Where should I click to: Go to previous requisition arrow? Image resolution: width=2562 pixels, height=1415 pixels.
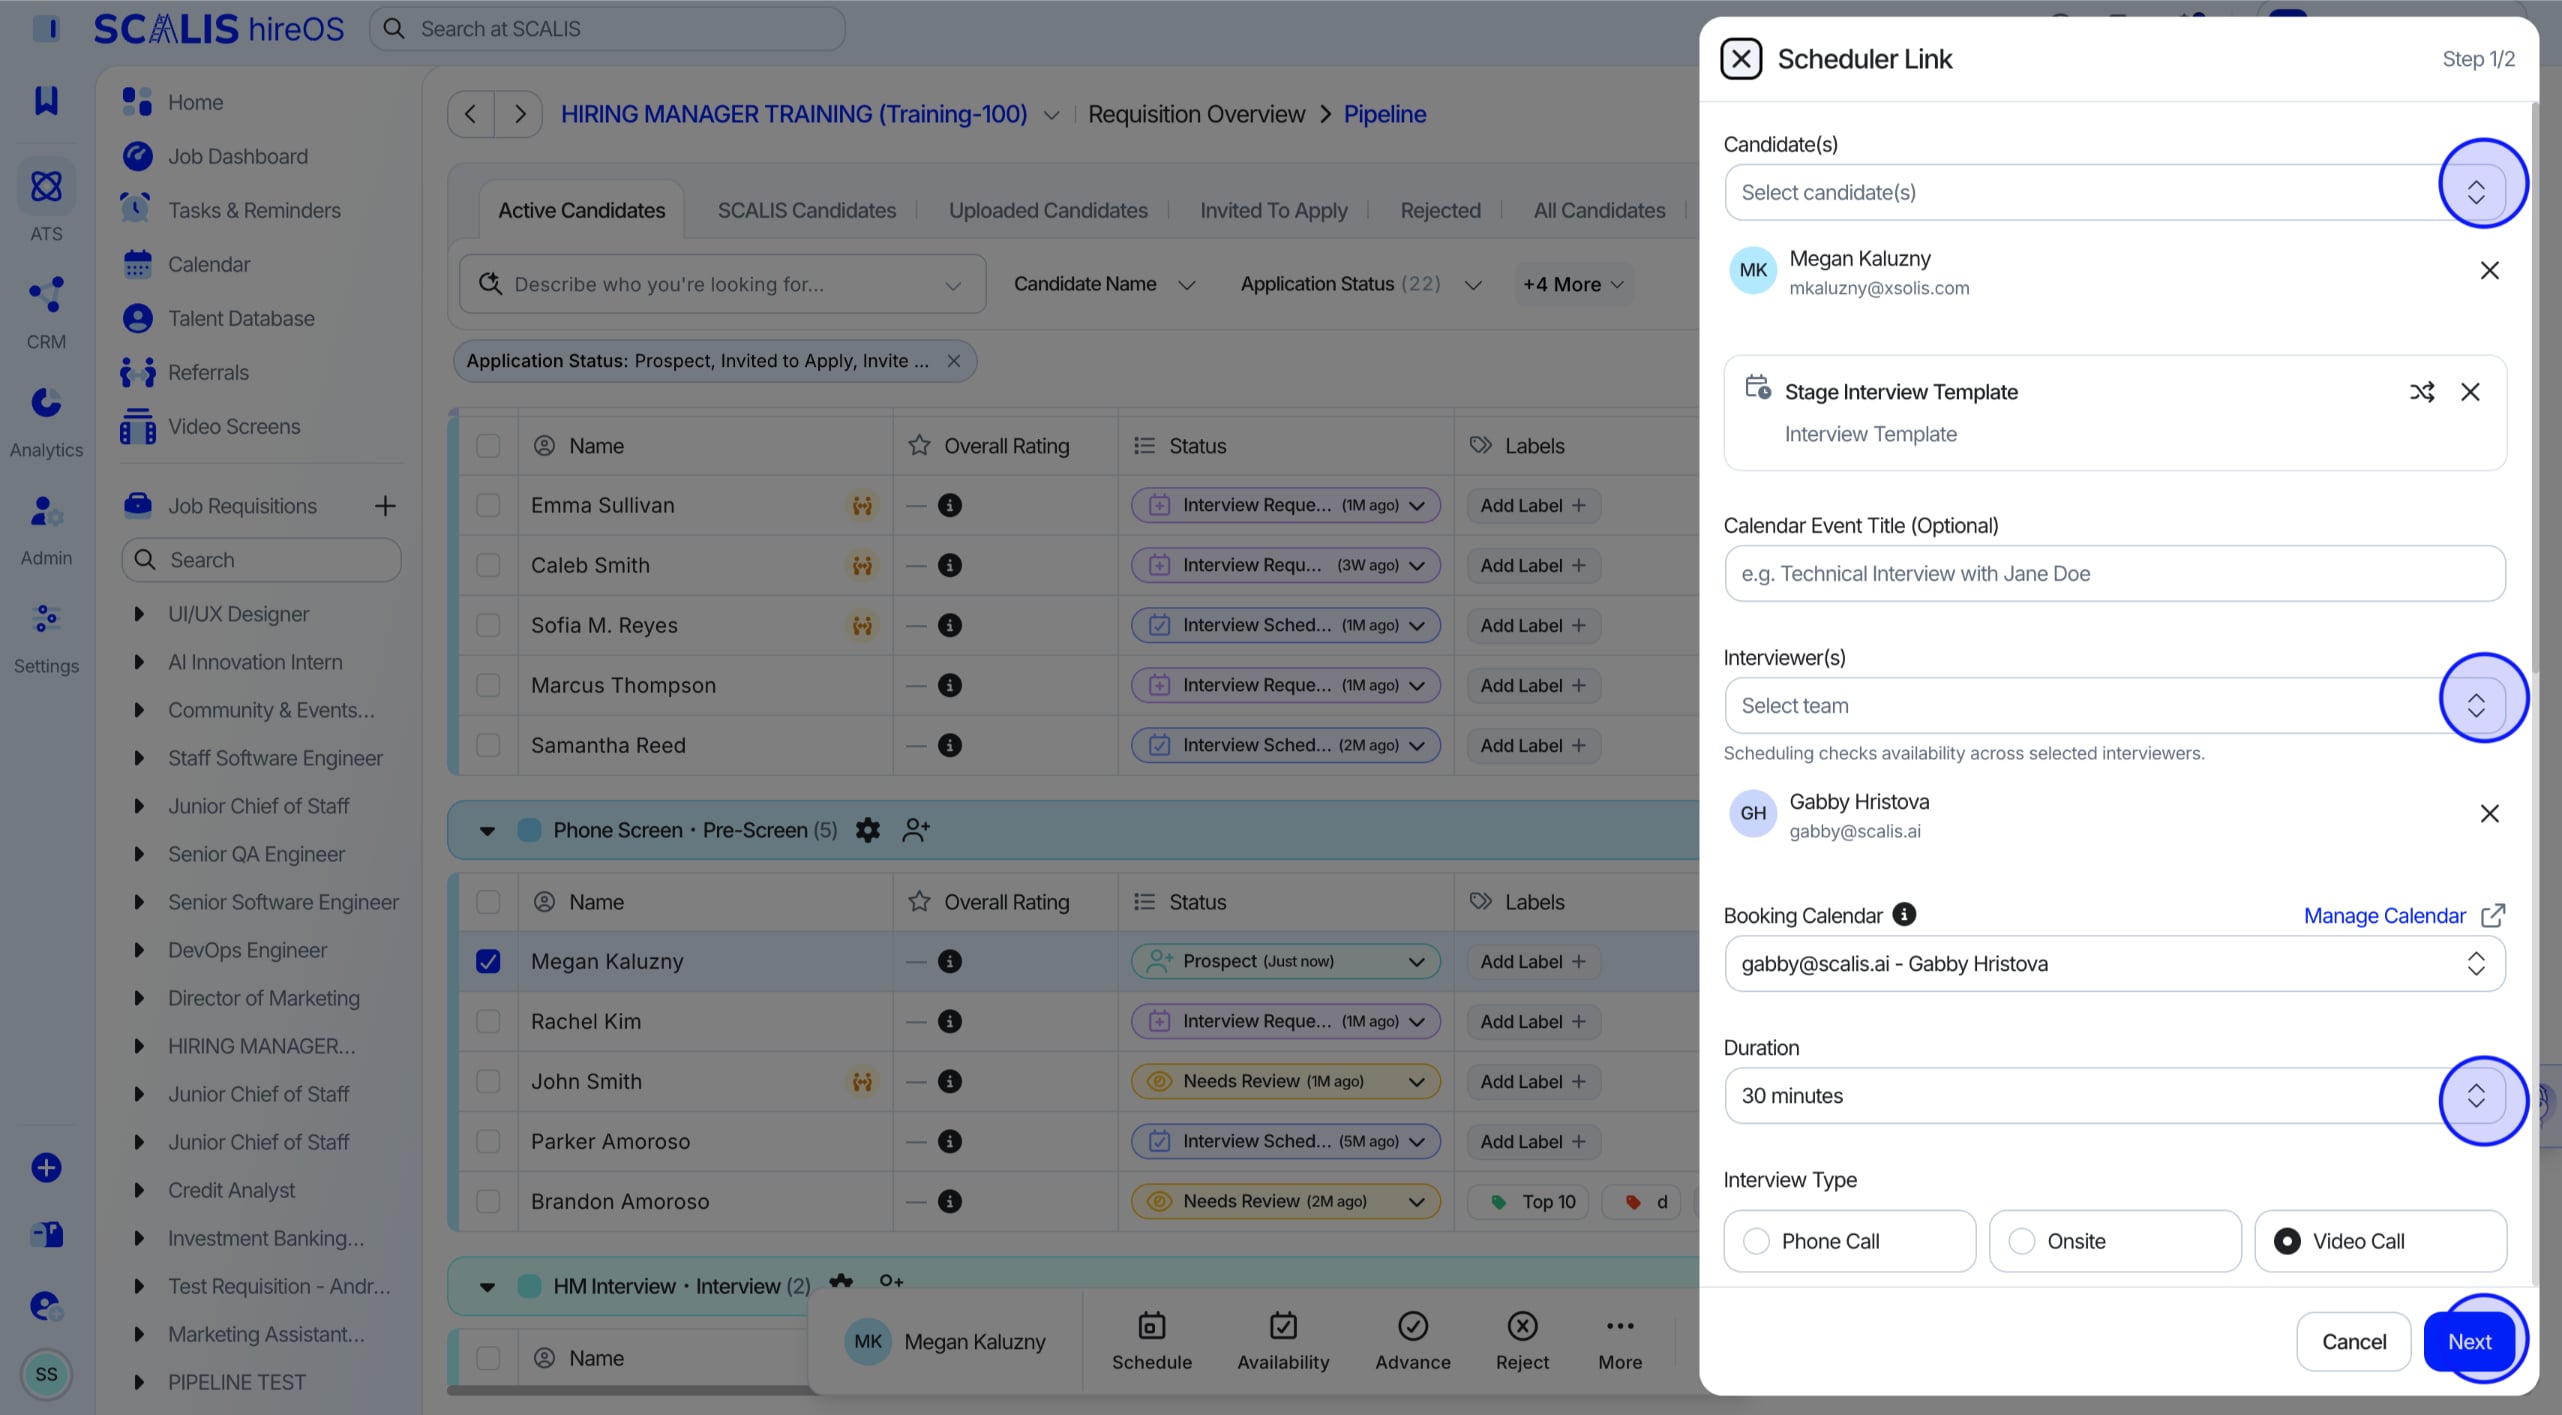tap(471, 114)
